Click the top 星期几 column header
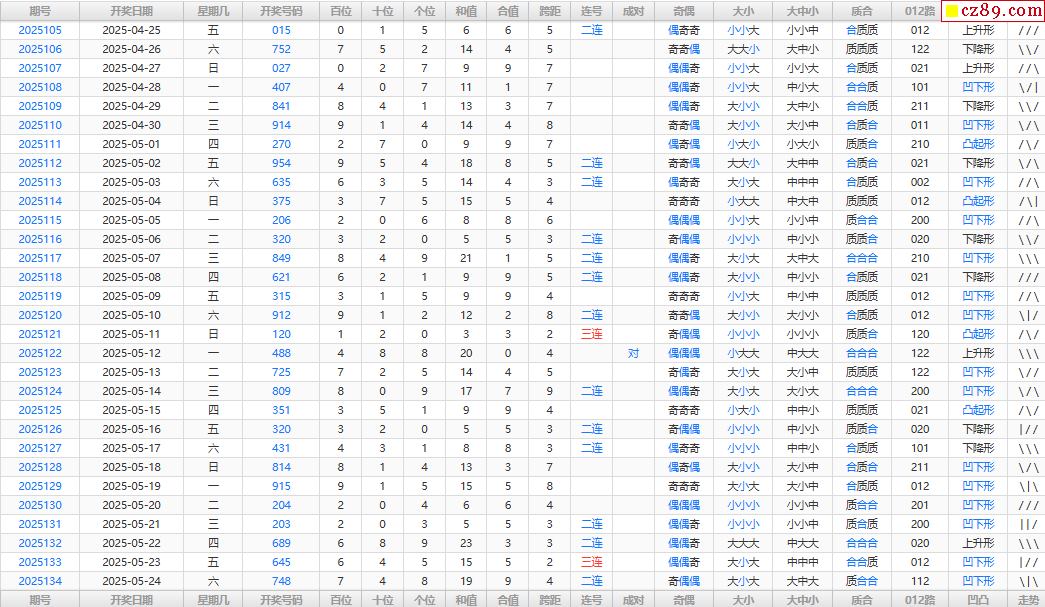Screen dimensions: 1045x607 coord(213,11)
